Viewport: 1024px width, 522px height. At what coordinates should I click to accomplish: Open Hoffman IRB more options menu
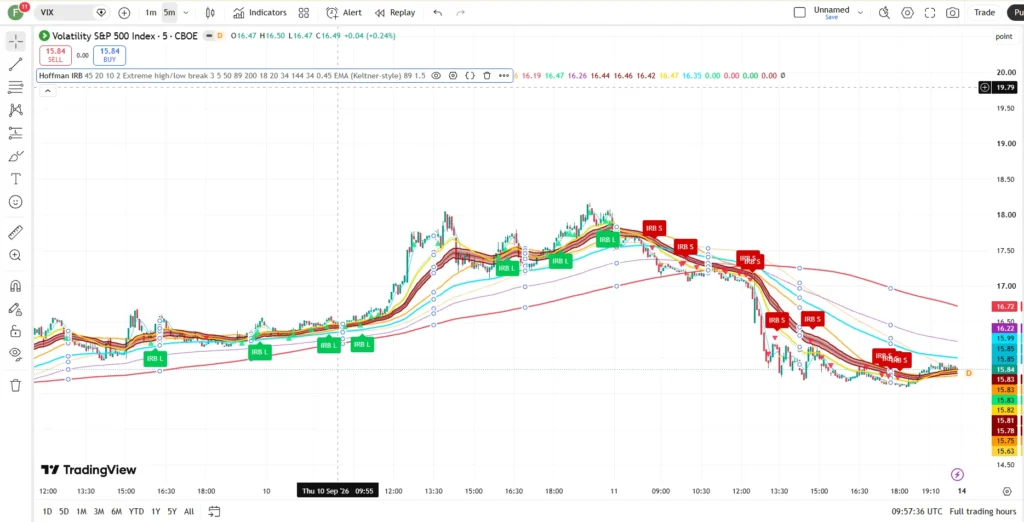tap(504, 76)
